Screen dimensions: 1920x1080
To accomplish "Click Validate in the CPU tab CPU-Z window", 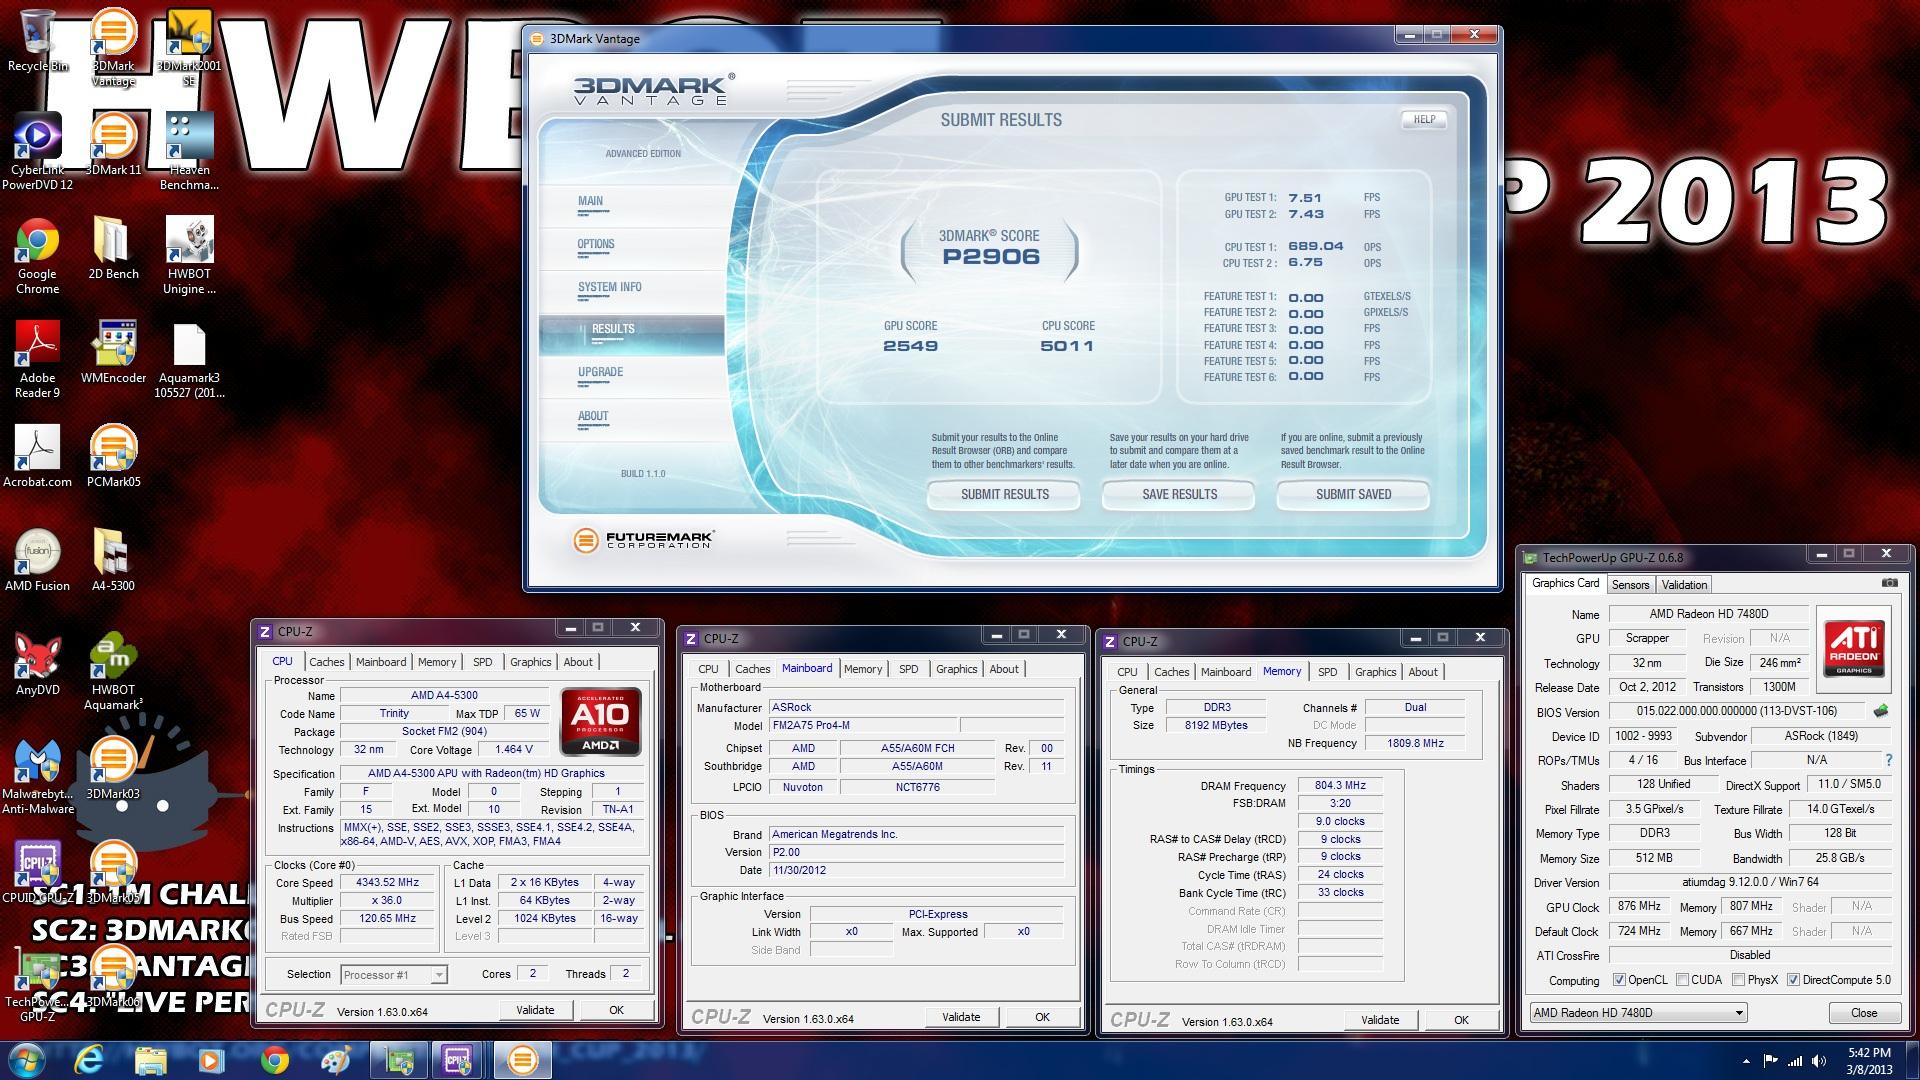I will (535, 1010).
